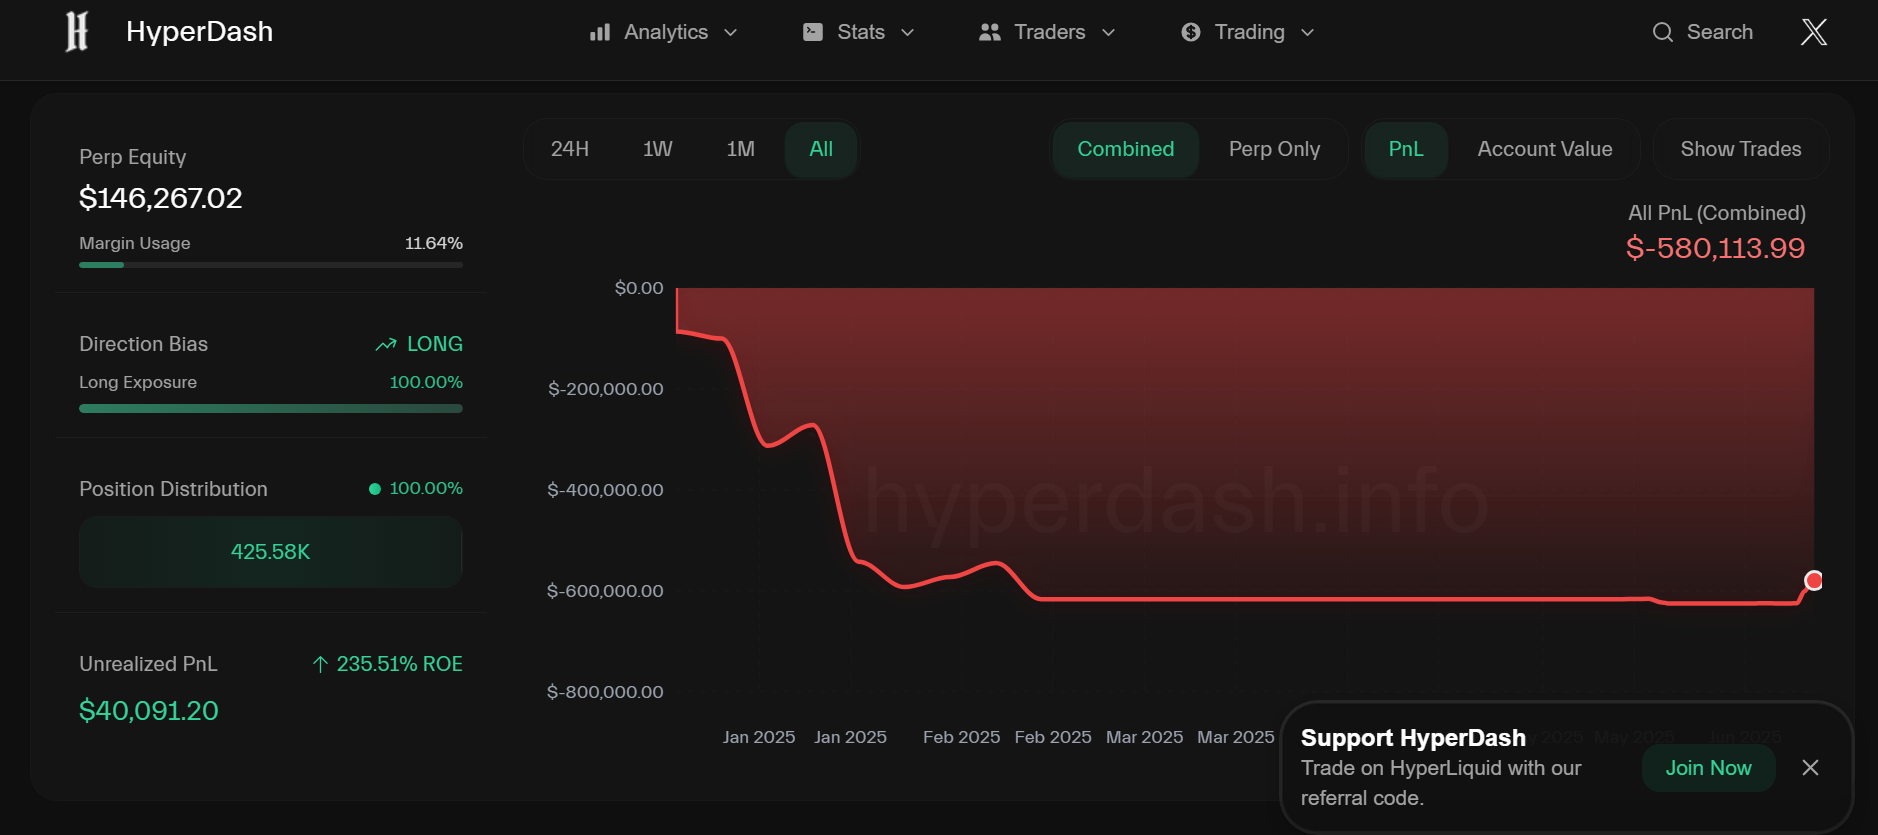Click the Trading dollar coin icon
The height and width of the screenshot is (835, 1878).
click(1190, 32)
